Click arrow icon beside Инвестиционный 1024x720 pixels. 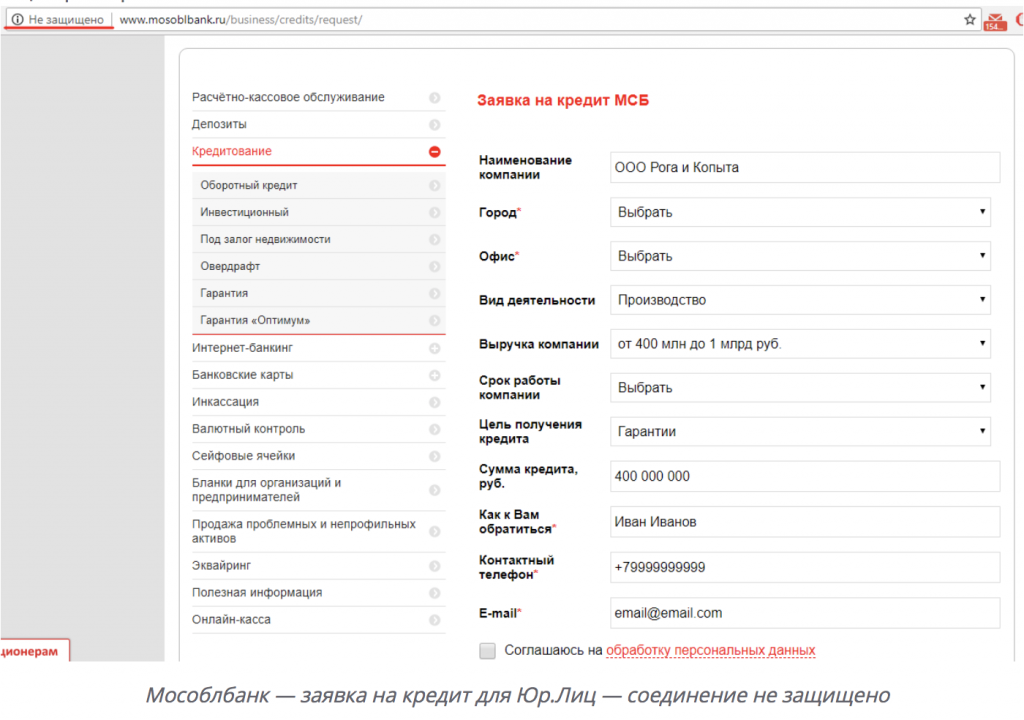pyautogui.click(x=434, y=213)
